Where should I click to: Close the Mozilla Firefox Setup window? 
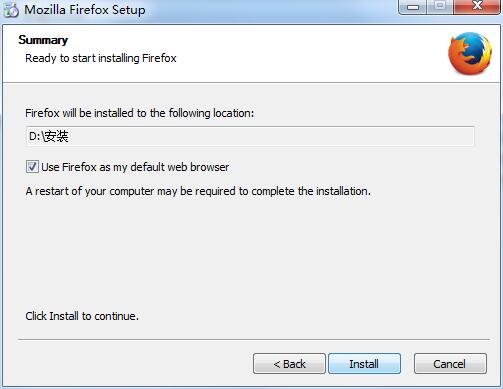(x=477, y=7)
